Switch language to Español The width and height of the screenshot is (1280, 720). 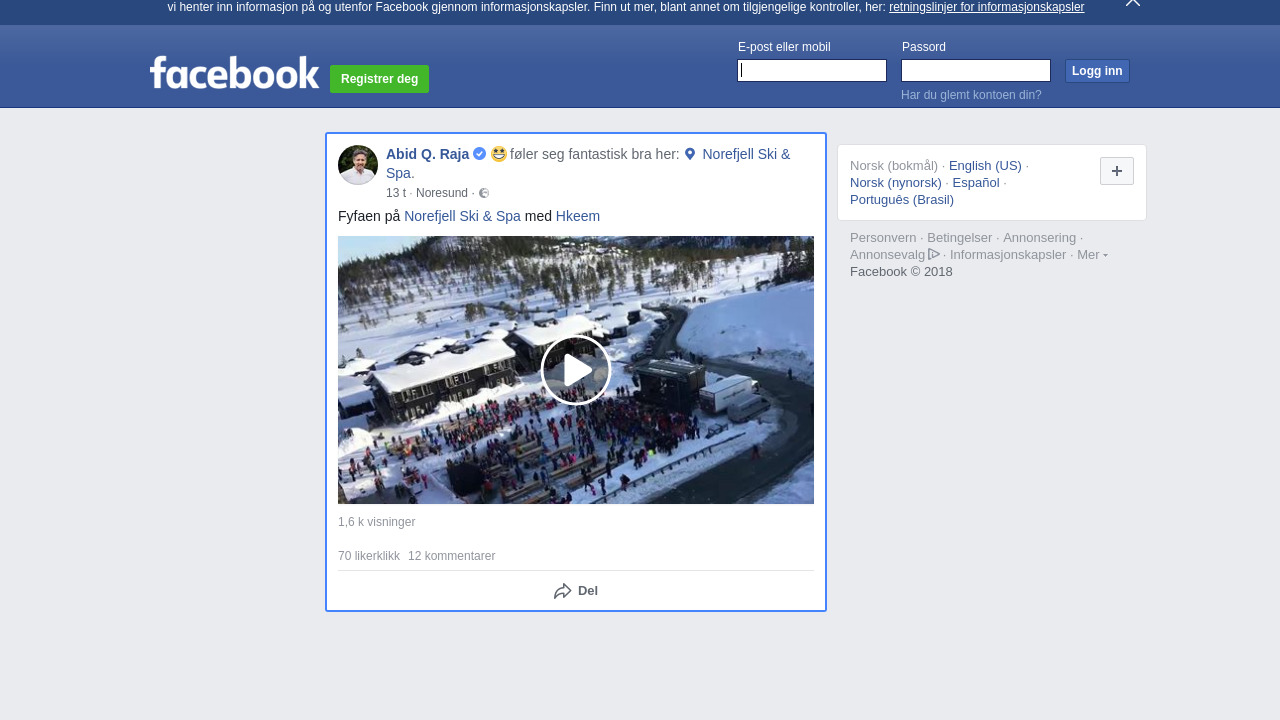point(976,183)
